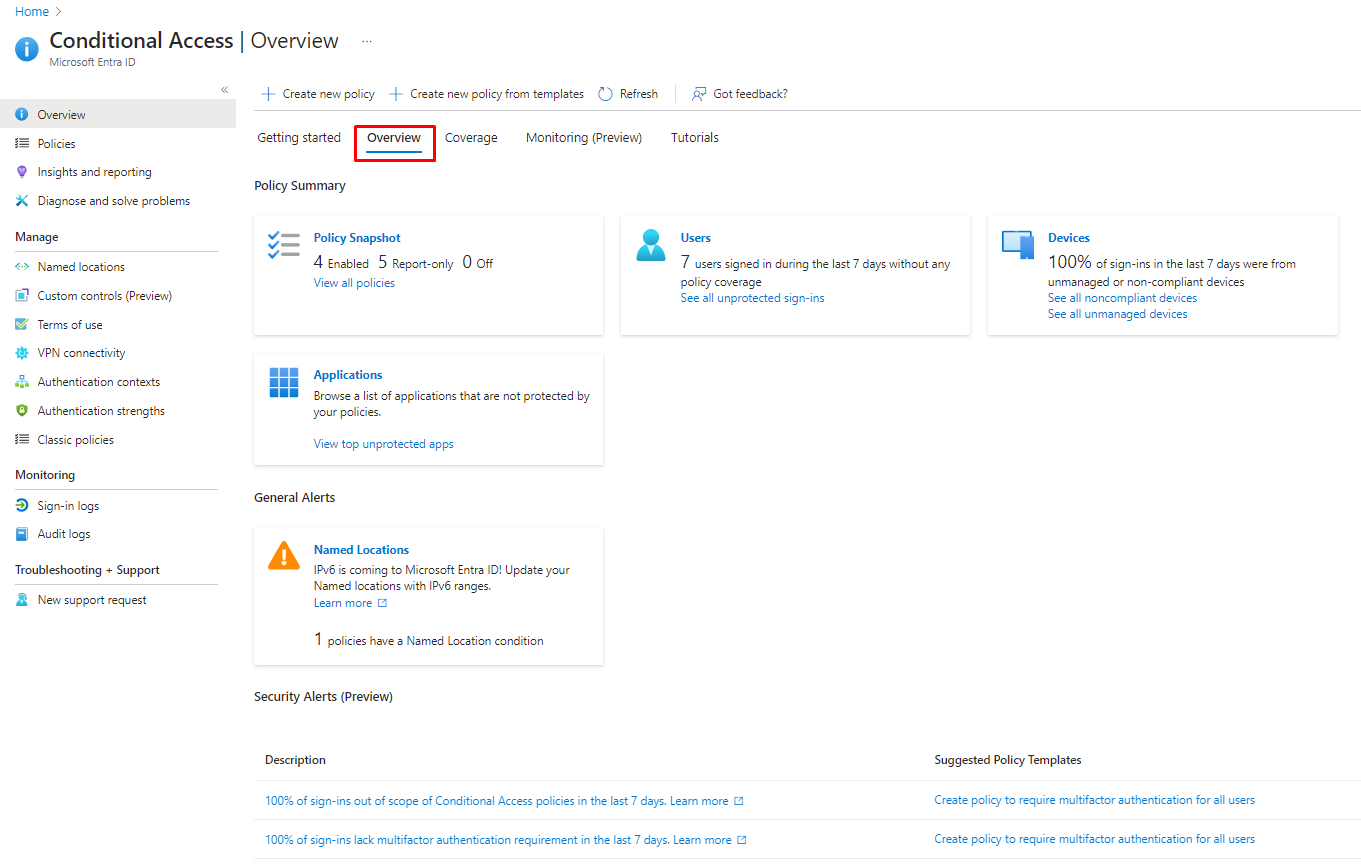Click the Policy Snapshot checklist icon

(x=284, y=245)
